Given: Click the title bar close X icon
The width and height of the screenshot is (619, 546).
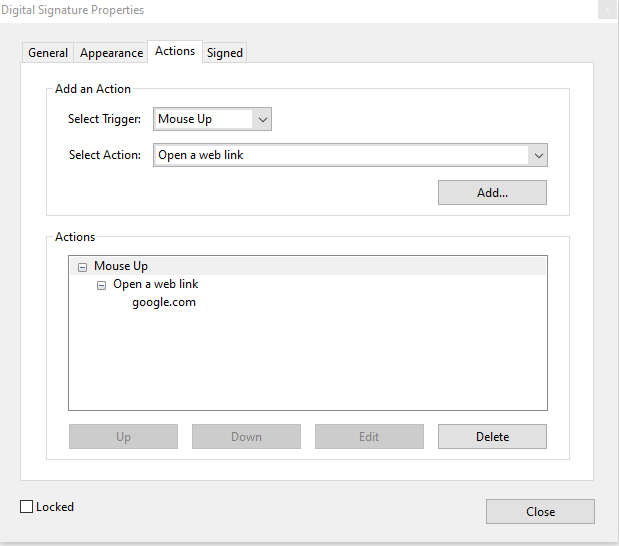Looking at the screenshot, I should click(607, 9).
